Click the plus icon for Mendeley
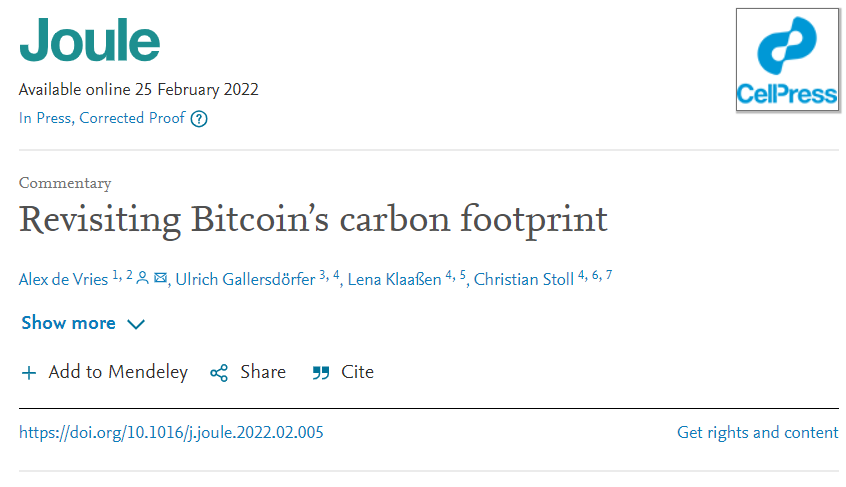The width and height of the screenshot is (846, 487). 28,373
